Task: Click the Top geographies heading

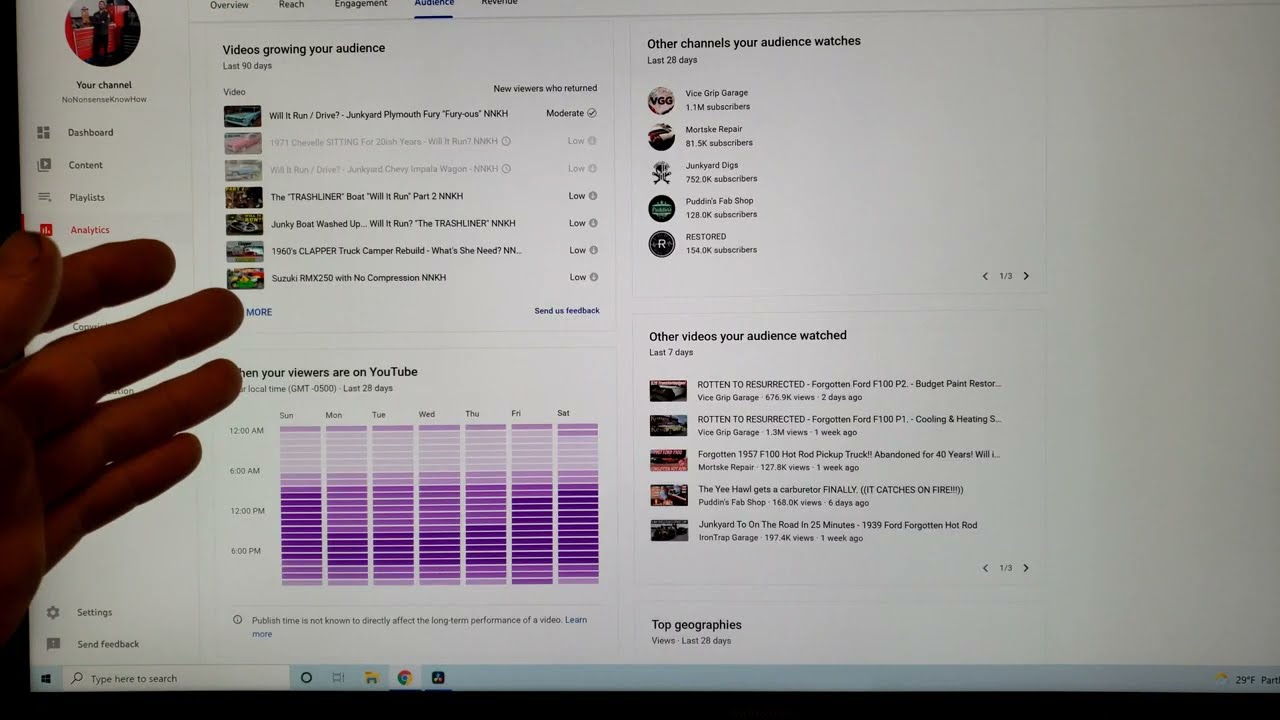Action: [x=696, y=625]
